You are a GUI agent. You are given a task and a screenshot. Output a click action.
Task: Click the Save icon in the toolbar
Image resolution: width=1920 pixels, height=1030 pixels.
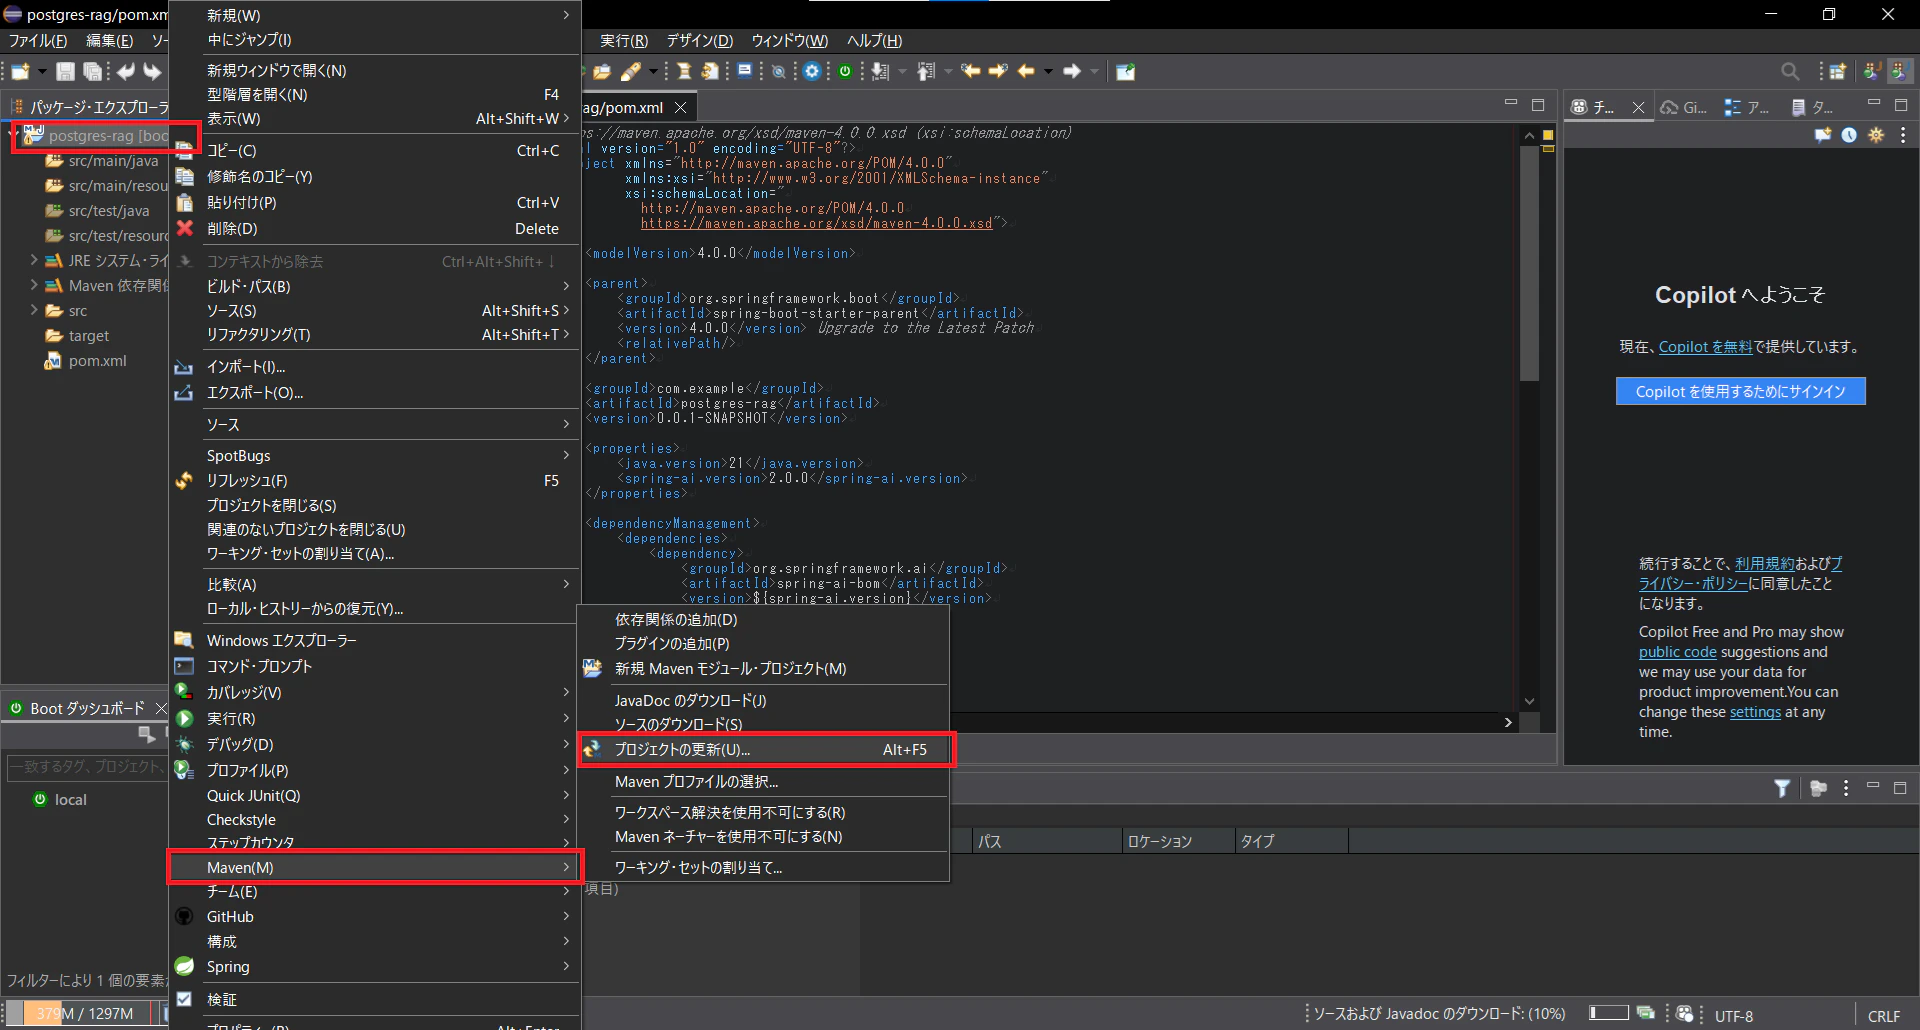point(65,71)
